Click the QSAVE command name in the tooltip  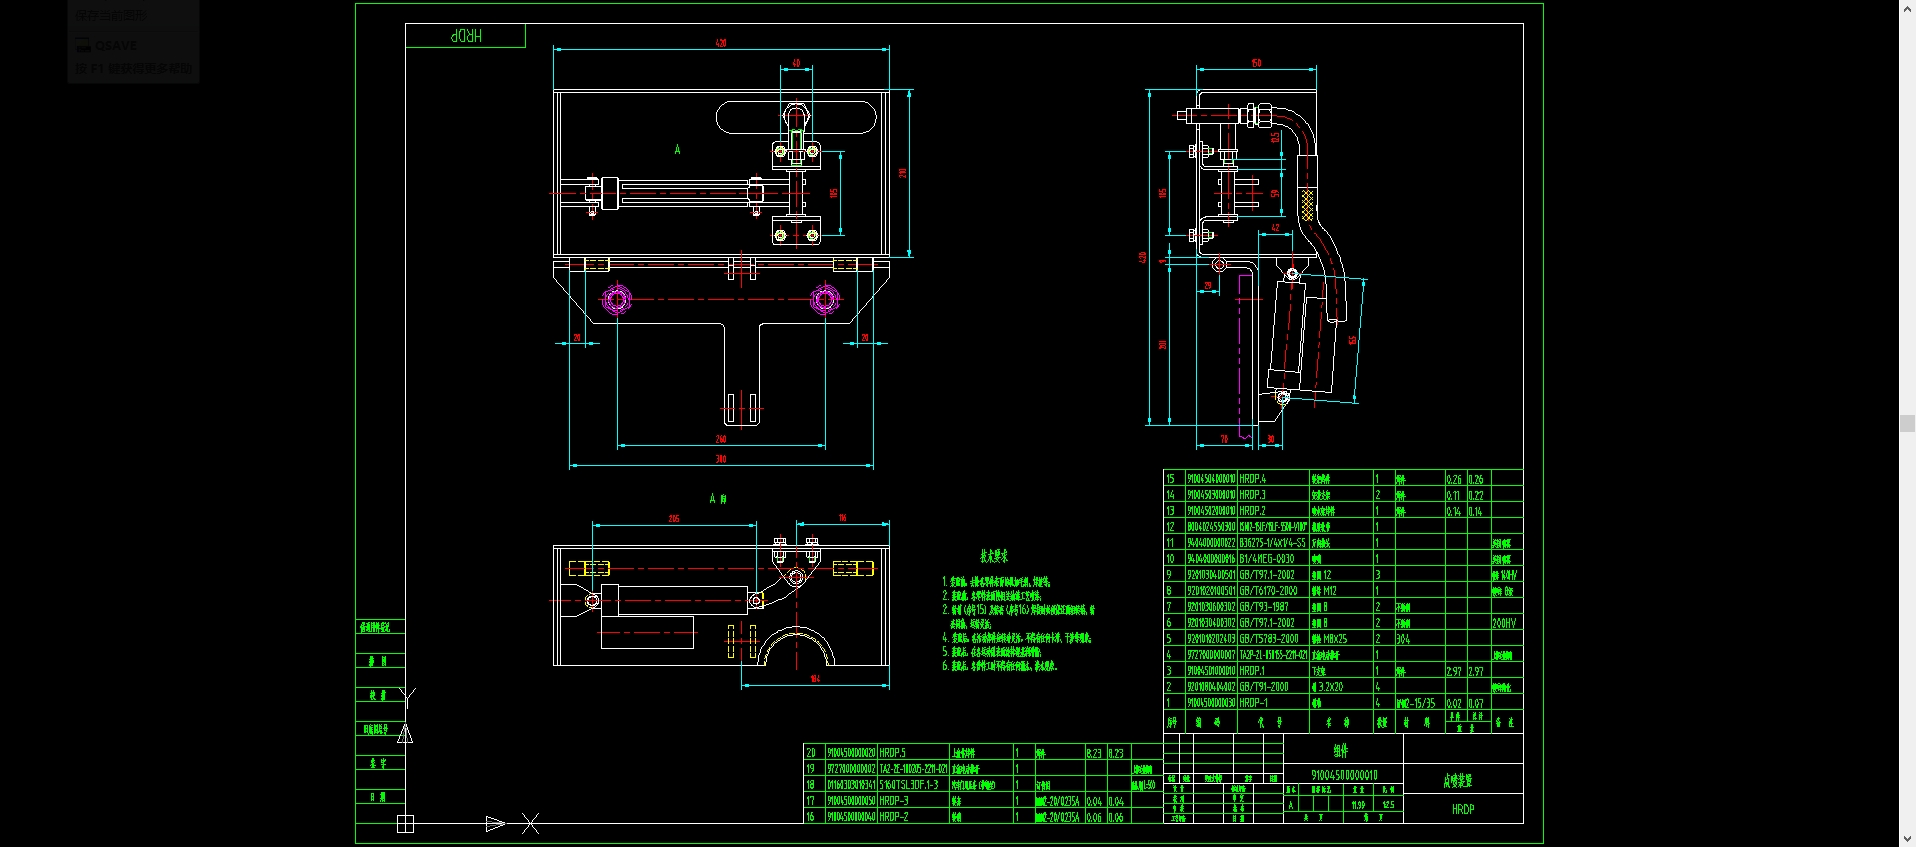116,45
